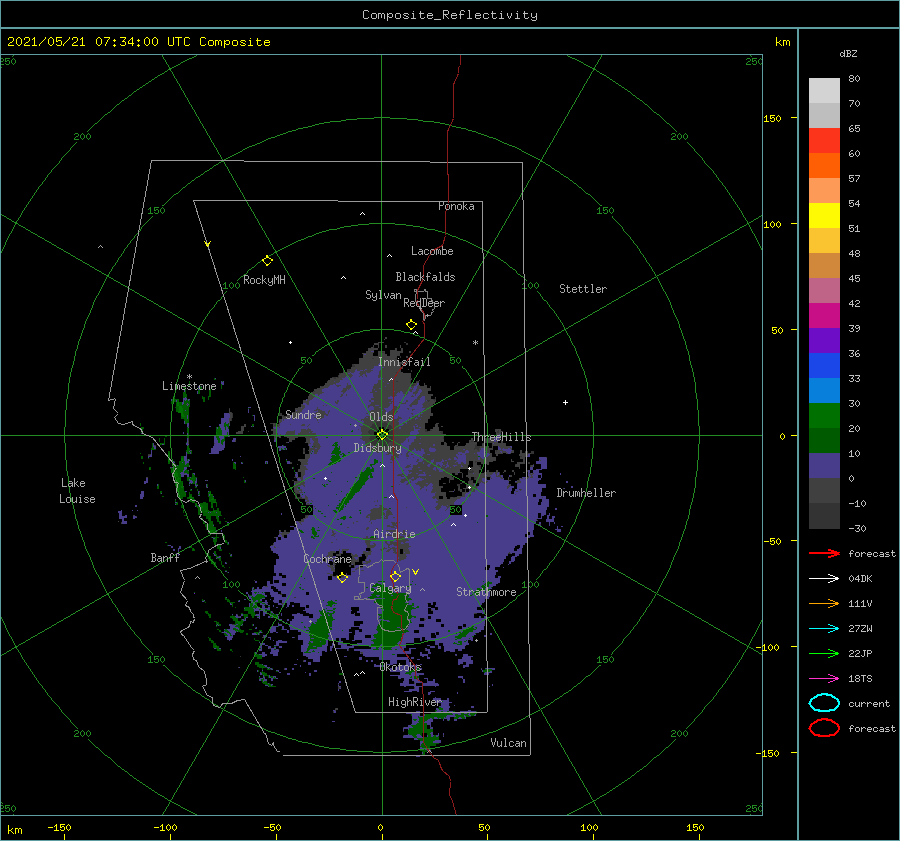The height and width of the screenshot is (841, 900).
Task: Click the cyan 'current' ellipse legend icon
Action: [824, 703]
